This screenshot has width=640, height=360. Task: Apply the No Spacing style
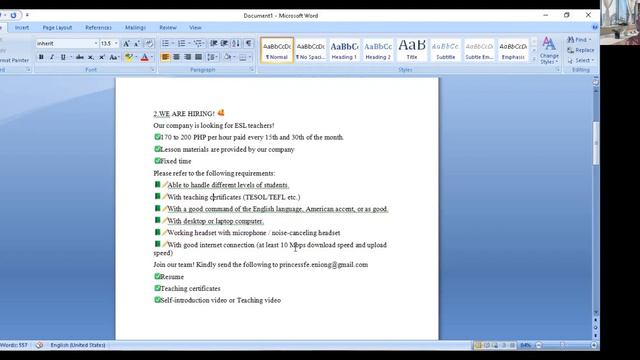[x=311, y=50]
